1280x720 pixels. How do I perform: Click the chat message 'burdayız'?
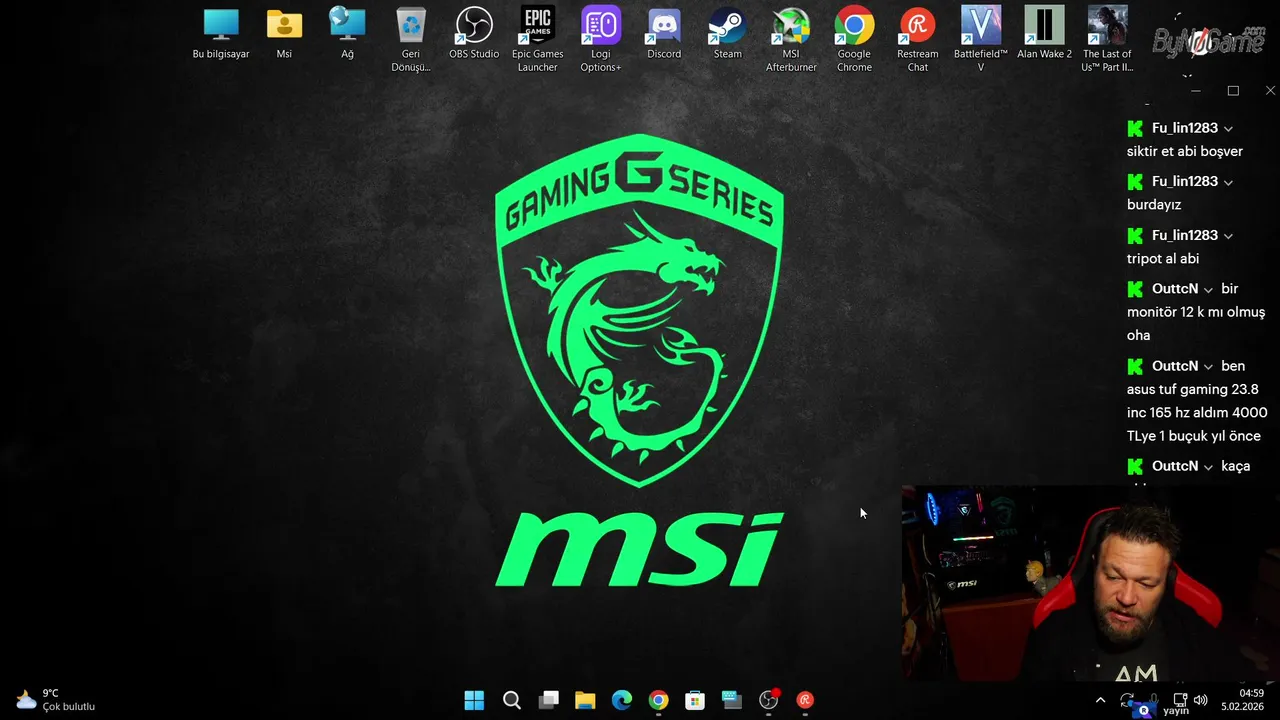point(1154,204)
